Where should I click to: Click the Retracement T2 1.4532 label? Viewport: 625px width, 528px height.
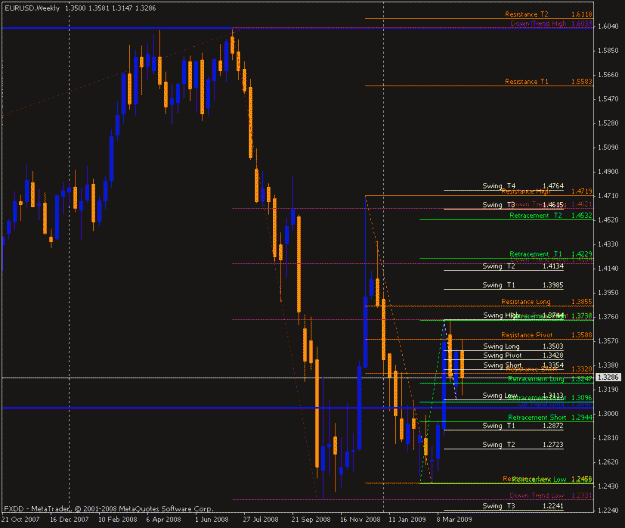(551, 216)
